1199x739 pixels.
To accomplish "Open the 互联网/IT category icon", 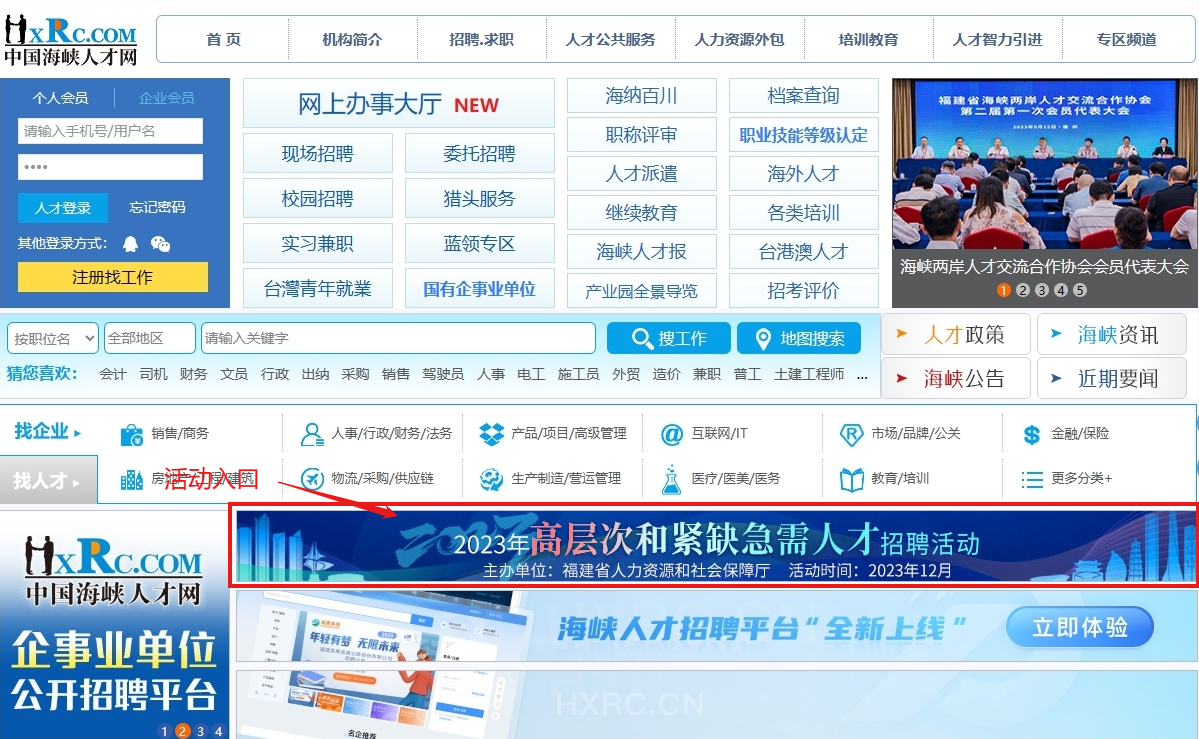I will click(x=671, y=435).
